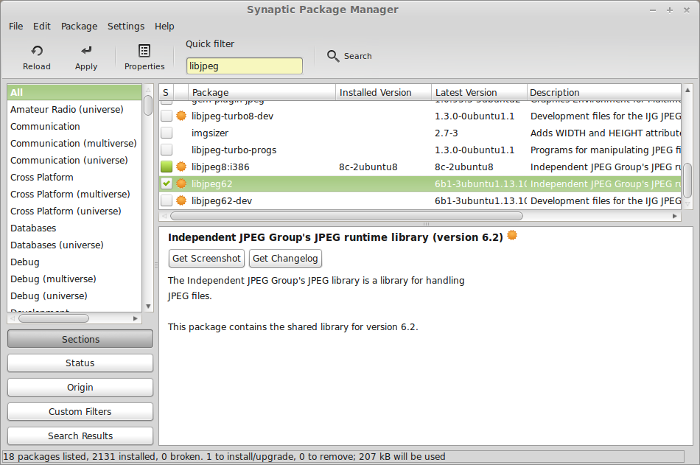Click the Get Changelog button
700x465 pixels.
click(x=285, y=258)
